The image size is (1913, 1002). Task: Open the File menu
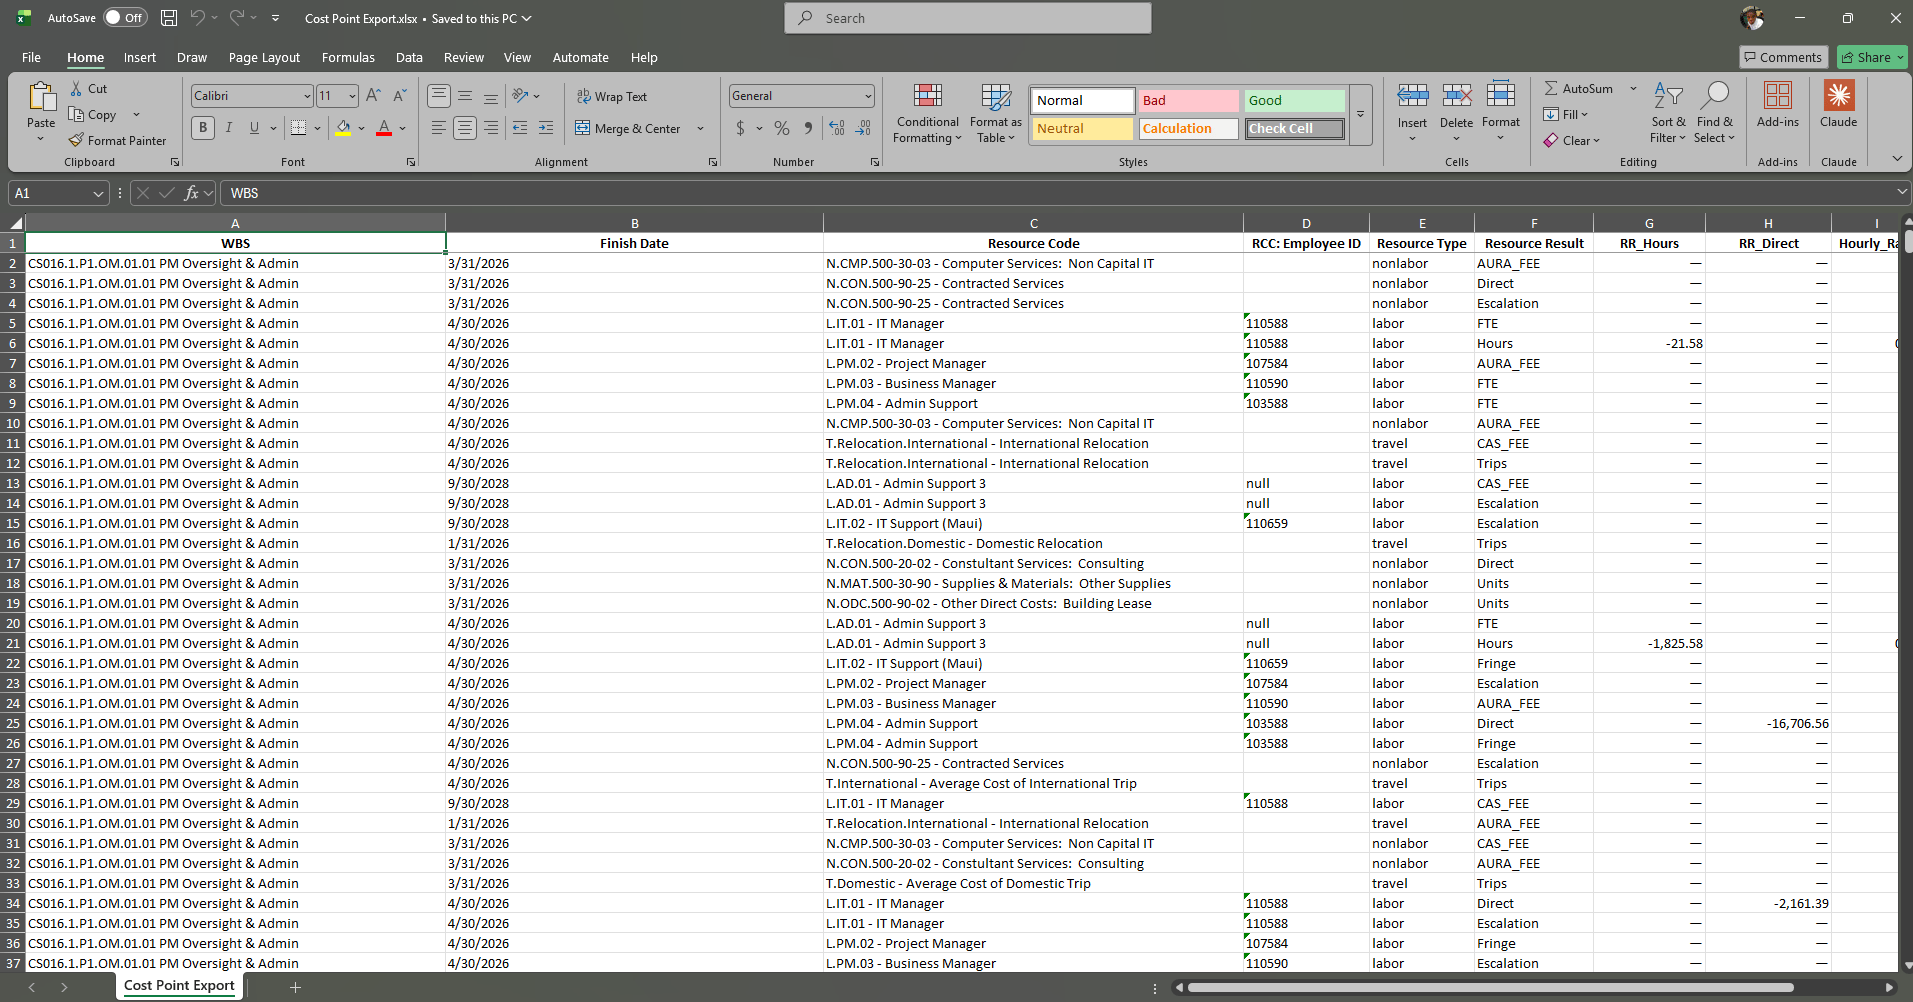[31, 58]
